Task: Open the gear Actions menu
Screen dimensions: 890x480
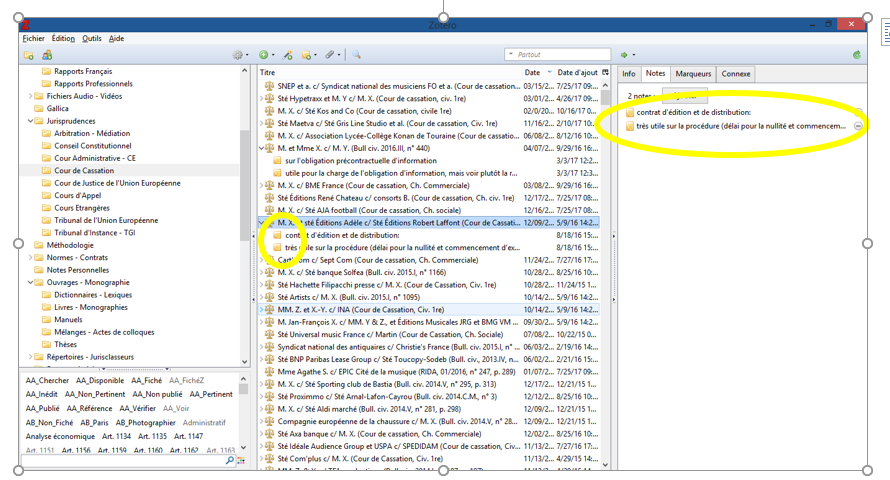Action: coord(238,55)
